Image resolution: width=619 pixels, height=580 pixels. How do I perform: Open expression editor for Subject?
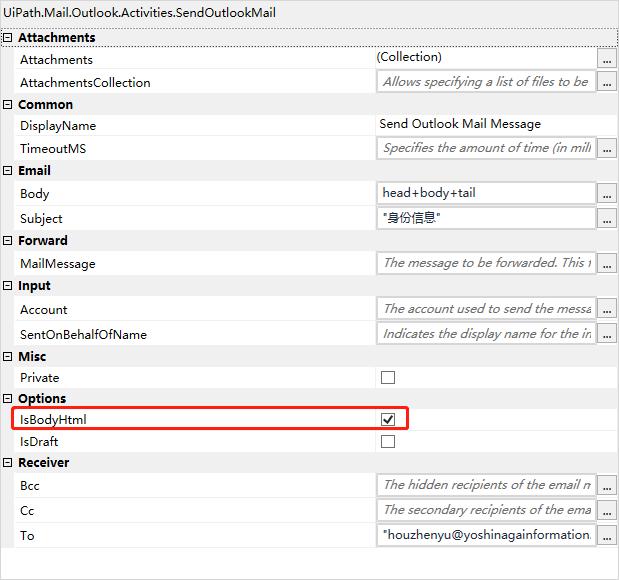(607, 218)
